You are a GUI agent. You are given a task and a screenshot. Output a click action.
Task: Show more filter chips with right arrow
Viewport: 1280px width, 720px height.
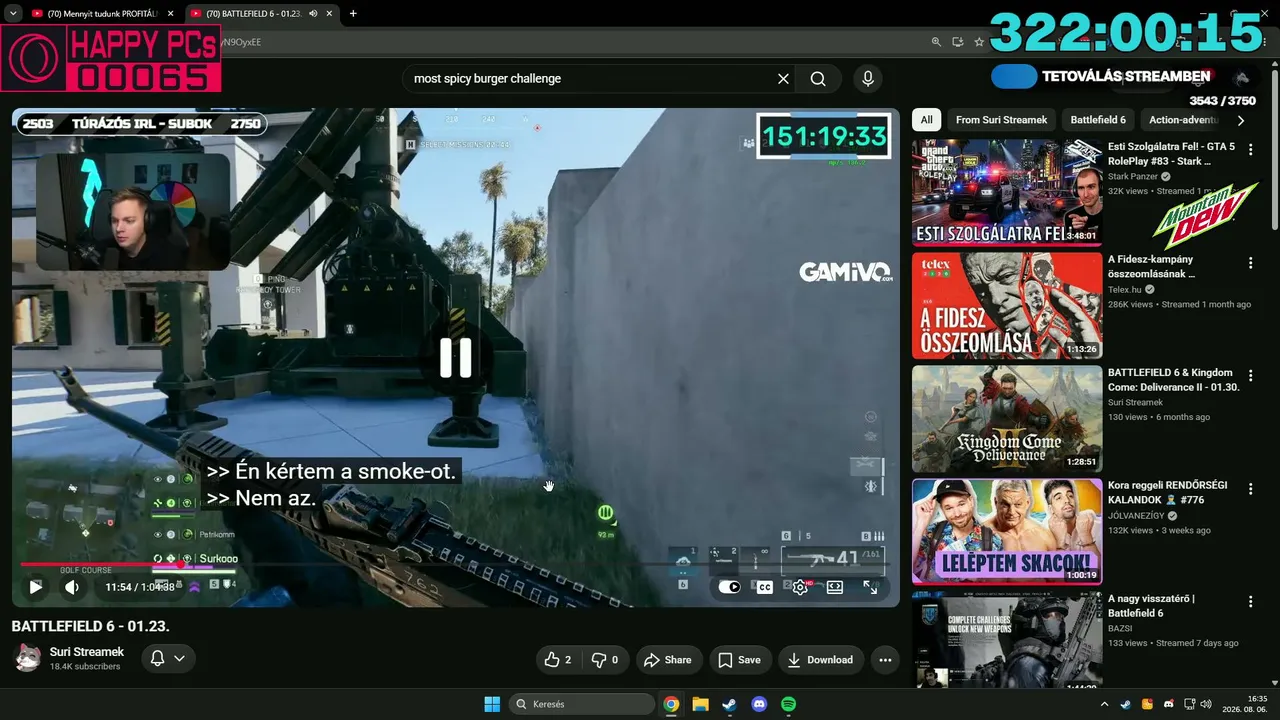[1241, 120]
